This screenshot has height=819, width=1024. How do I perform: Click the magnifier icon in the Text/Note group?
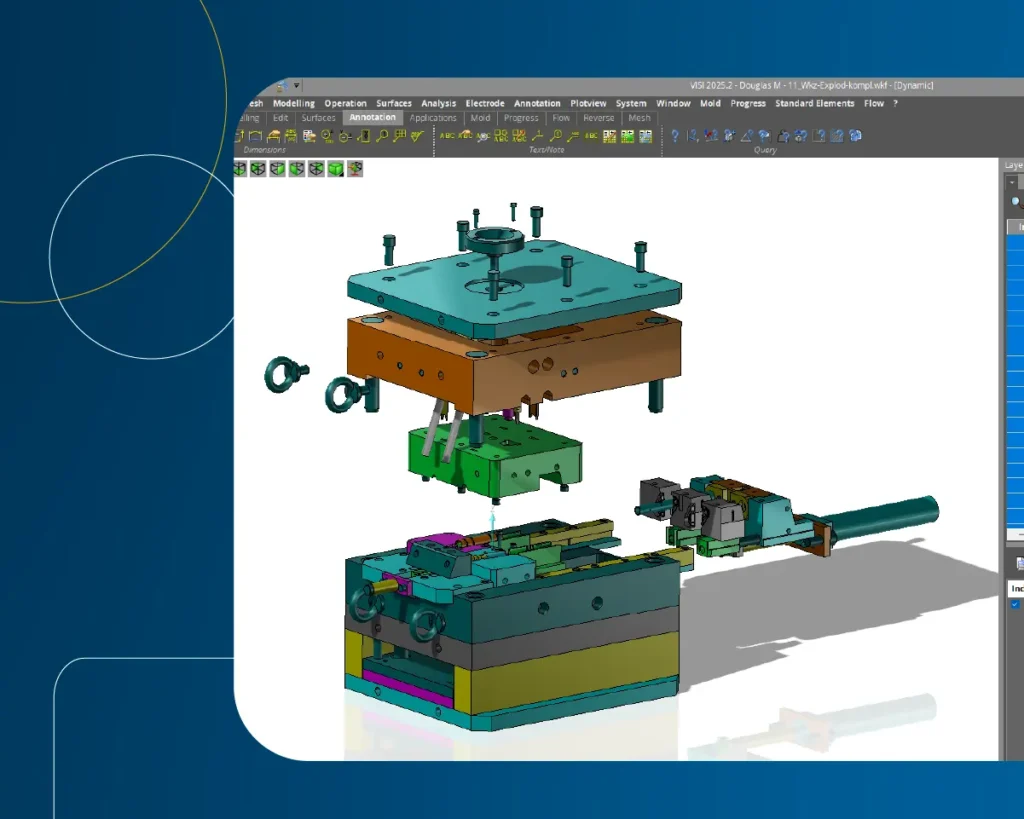(x=556, y=136)
